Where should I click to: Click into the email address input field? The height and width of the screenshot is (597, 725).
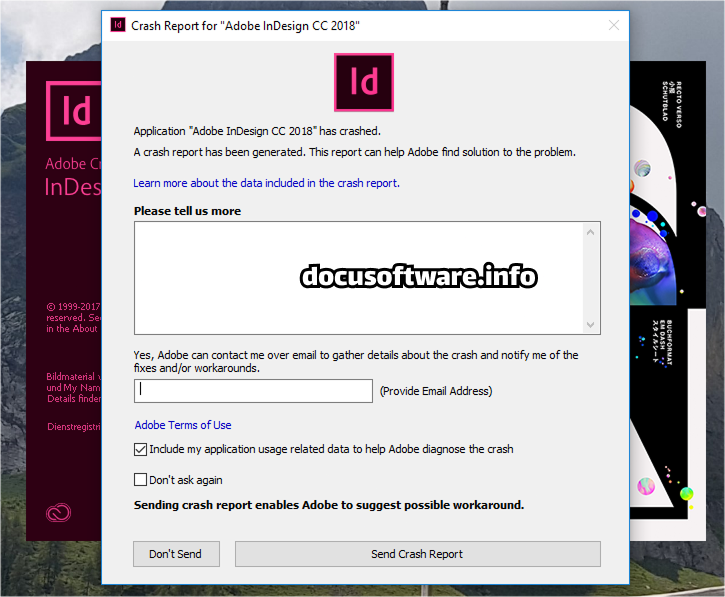[253, 391]
